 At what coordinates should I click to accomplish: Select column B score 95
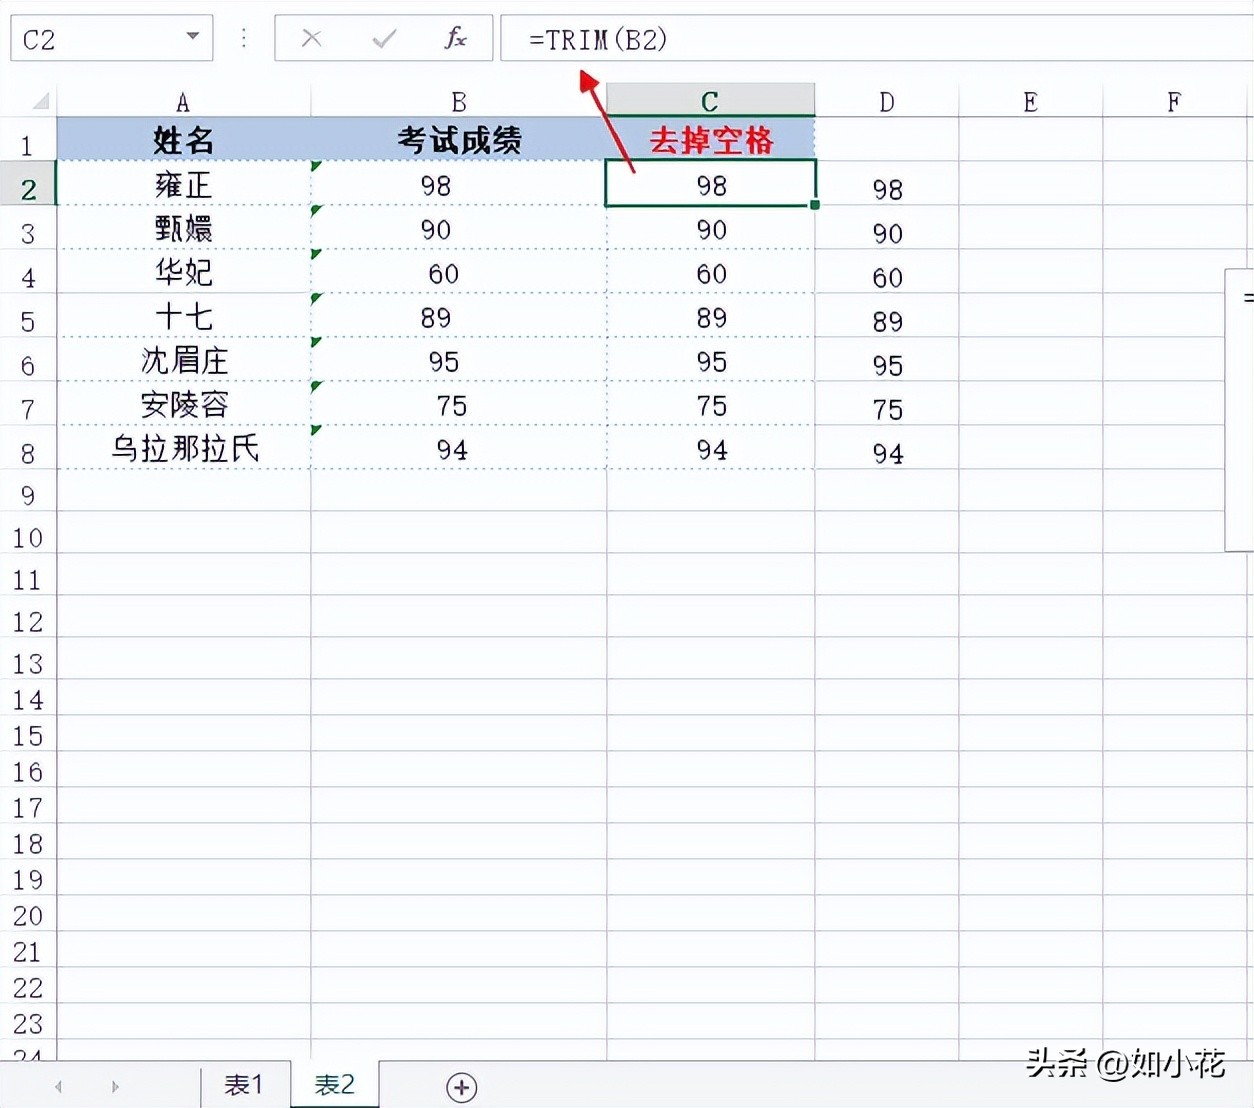[x=459, y=361]
